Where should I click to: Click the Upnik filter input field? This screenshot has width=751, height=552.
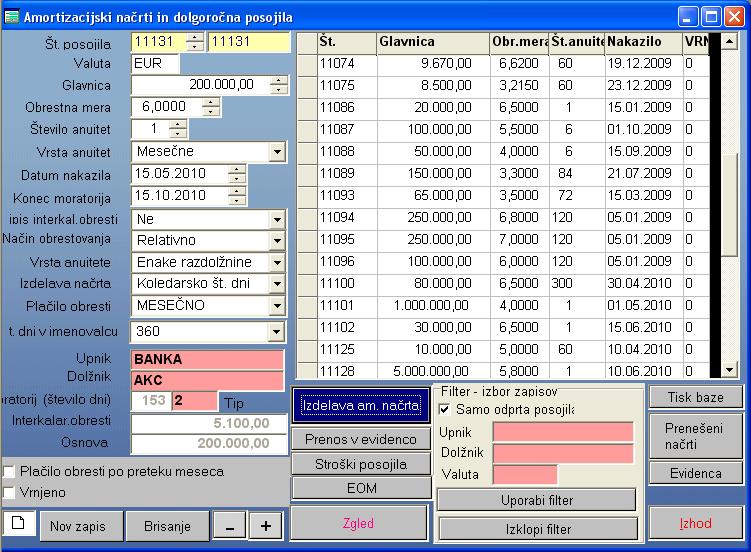(563, 431)
